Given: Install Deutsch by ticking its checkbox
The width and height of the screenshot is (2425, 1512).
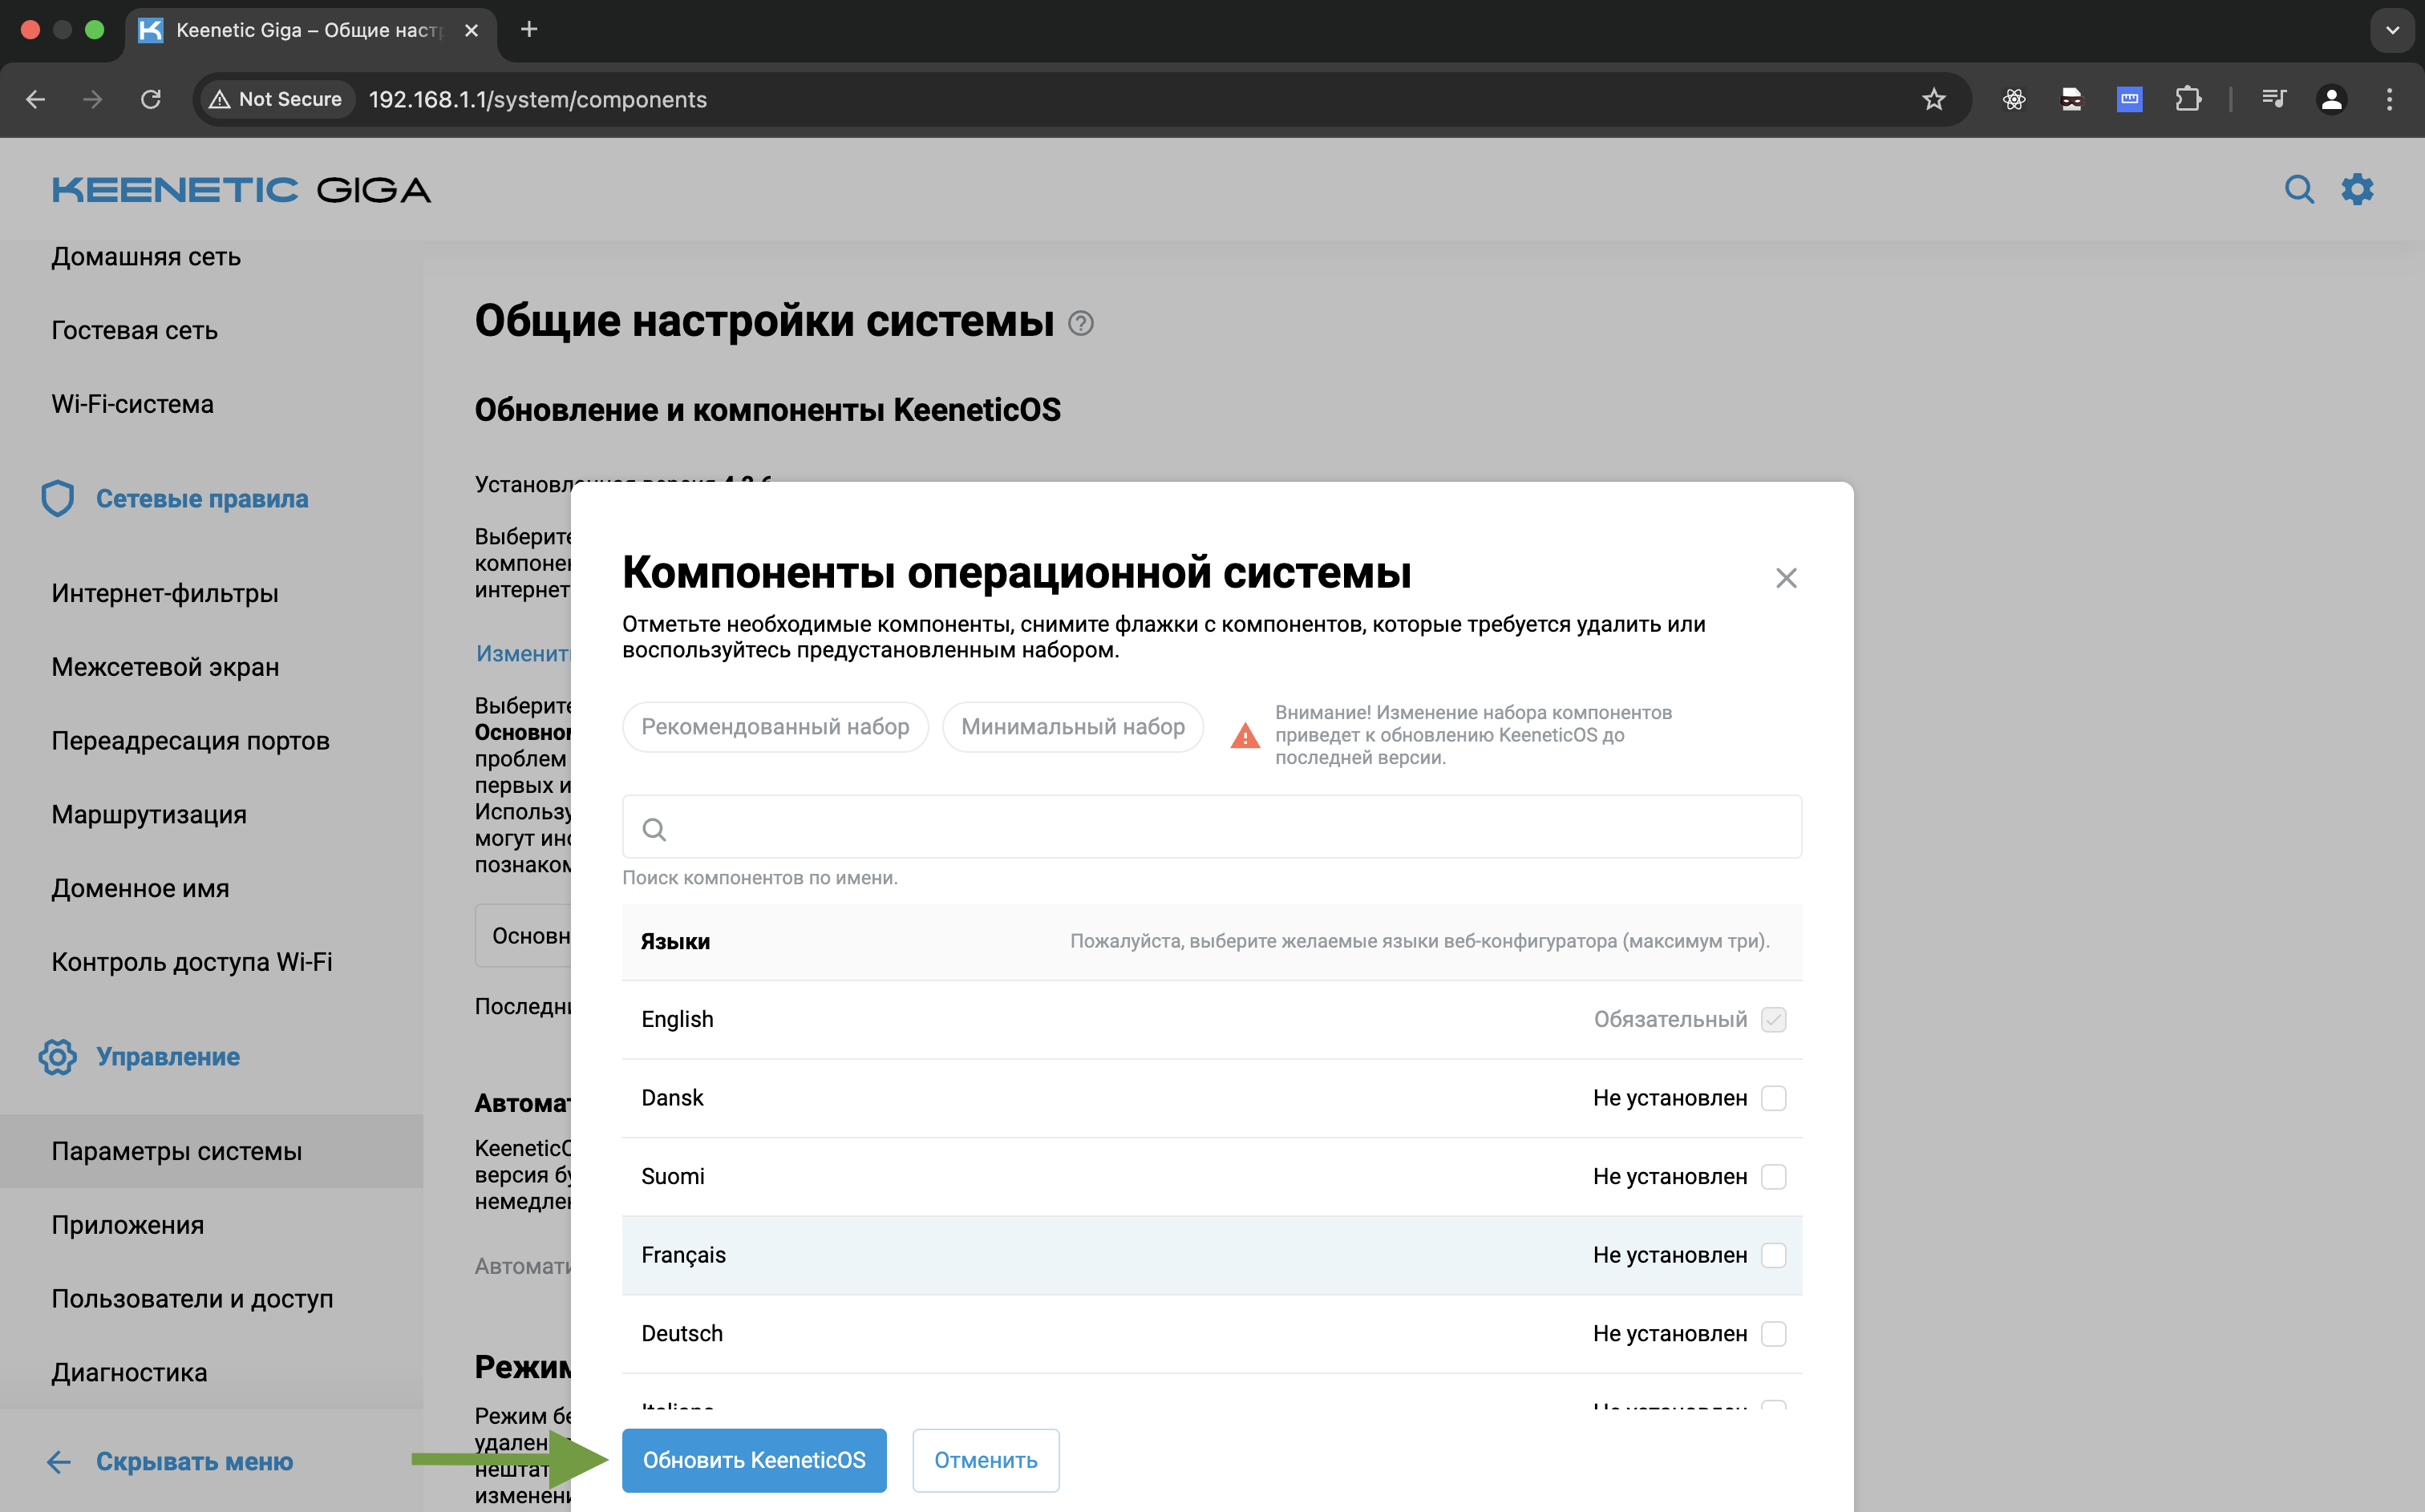Looking at the screenshot, I should (1774, 1333).
